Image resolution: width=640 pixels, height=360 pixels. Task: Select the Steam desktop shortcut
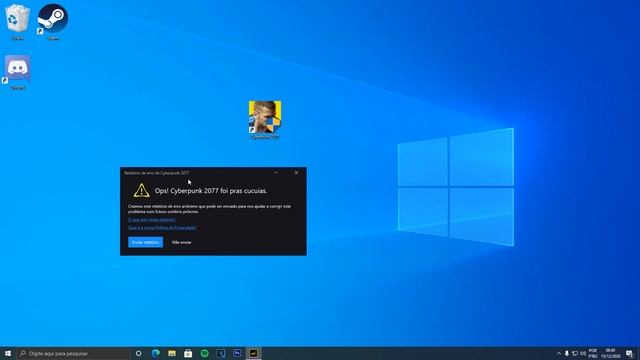(x=53, y=21)
